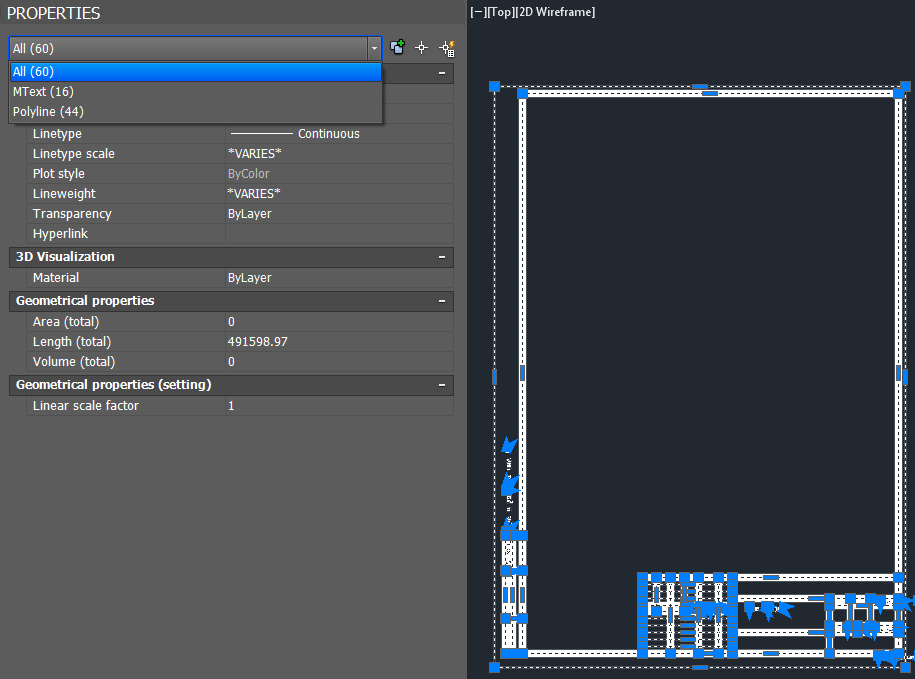Click the Hyperlink property label
915x679 pixels.
pyautogui.click(x=60, y=233)
